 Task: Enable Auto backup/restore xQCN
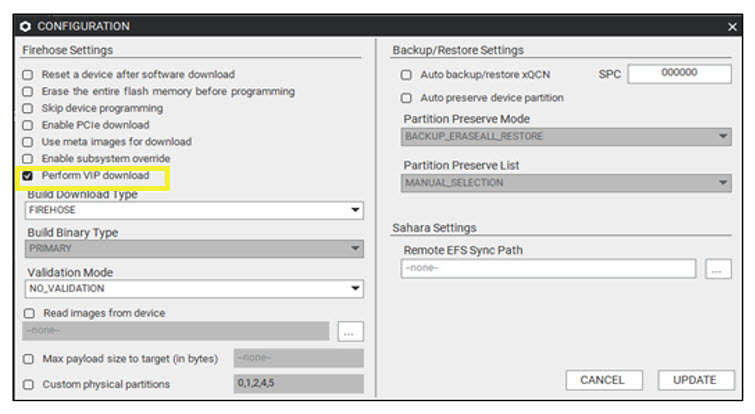click(x=406, y=75)
